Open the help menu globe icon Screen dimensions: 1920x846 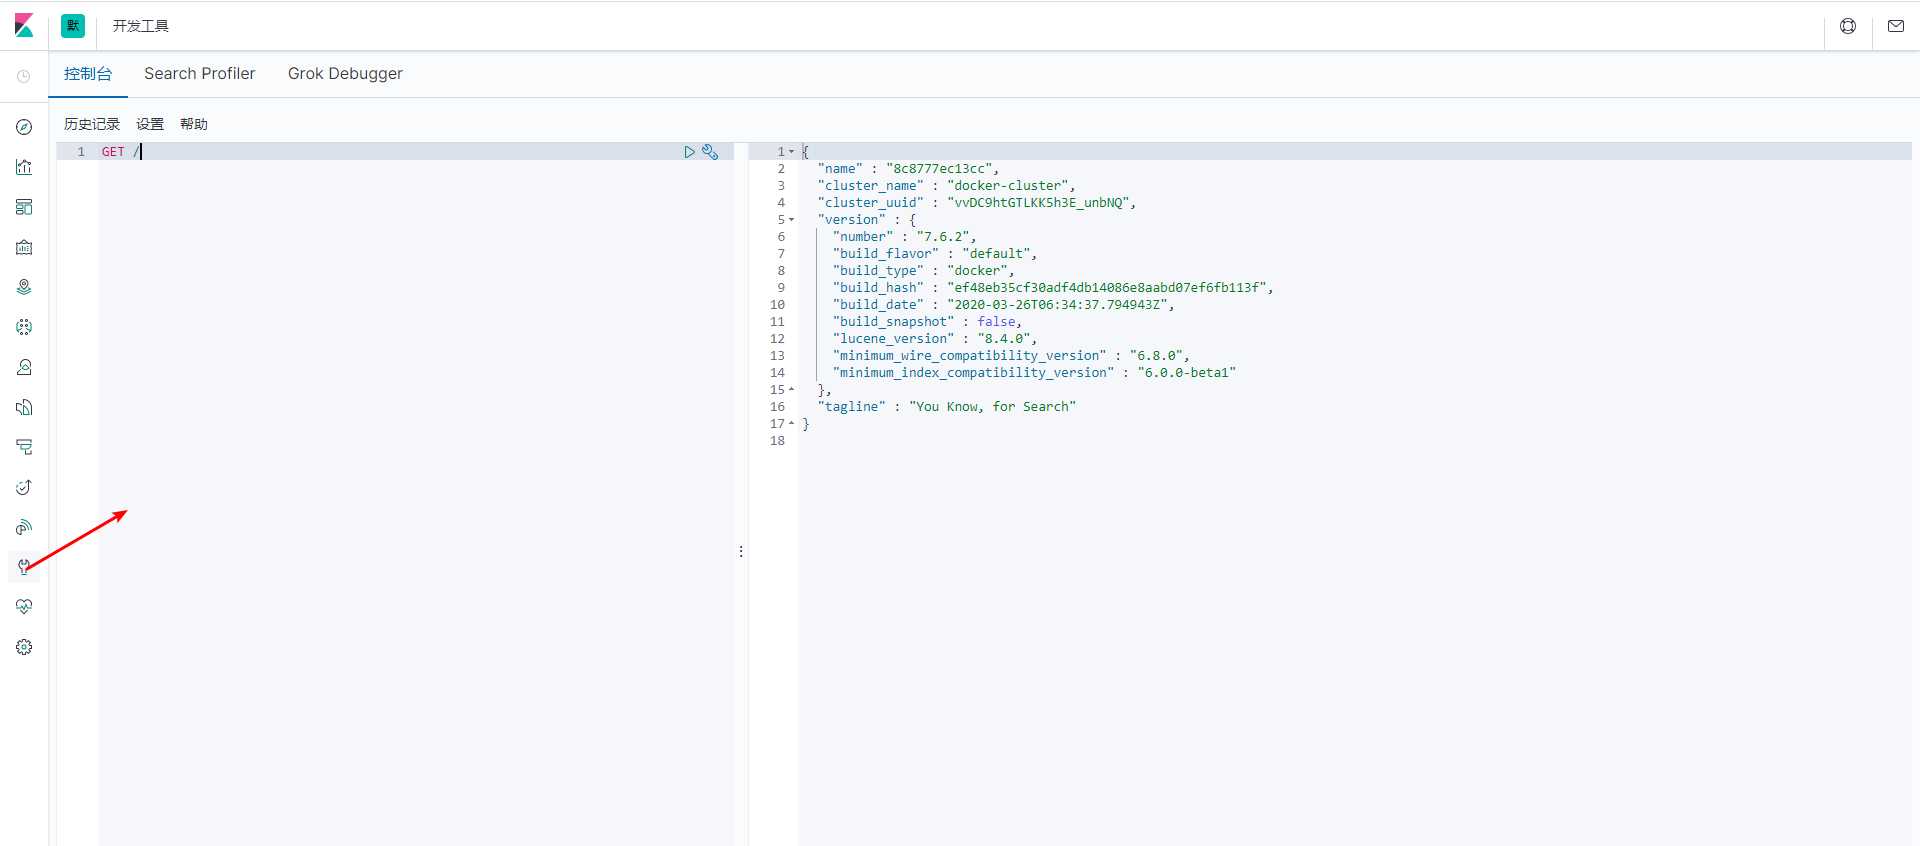[1848, 26]
